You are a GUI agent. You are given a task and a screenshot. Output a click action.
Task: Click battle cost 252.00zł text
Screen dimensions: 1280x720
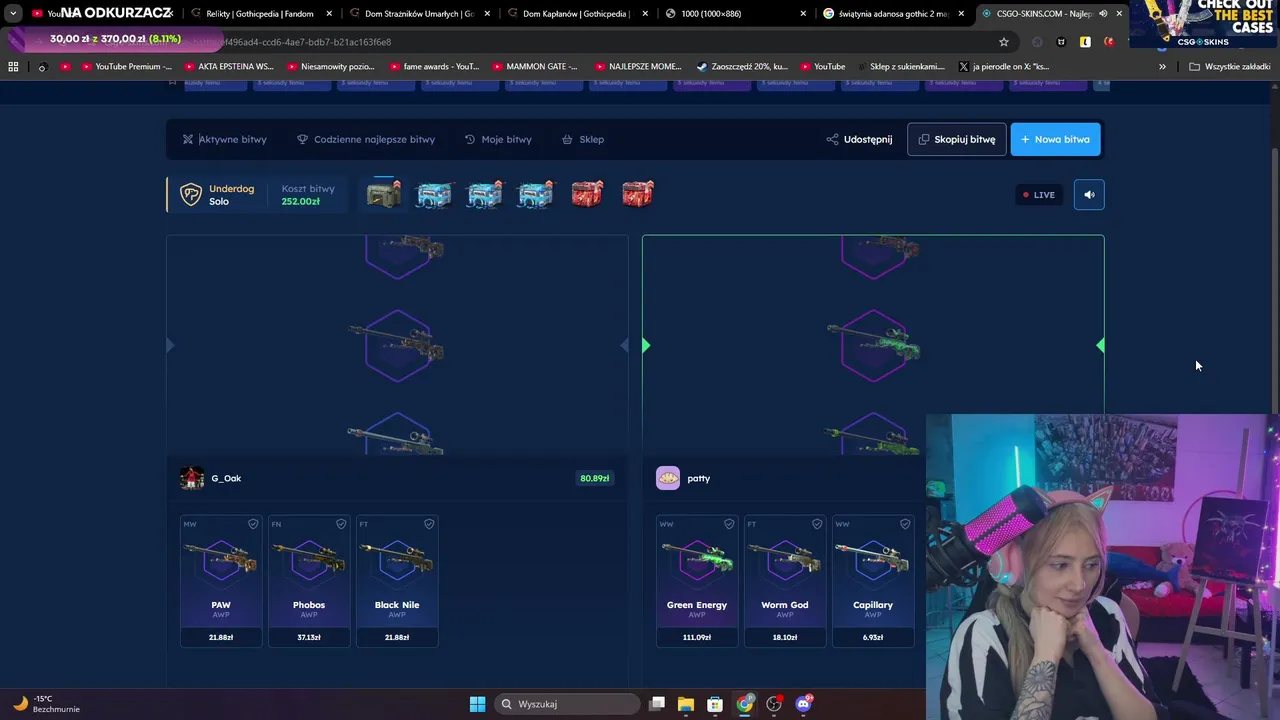tap(300, 201)
